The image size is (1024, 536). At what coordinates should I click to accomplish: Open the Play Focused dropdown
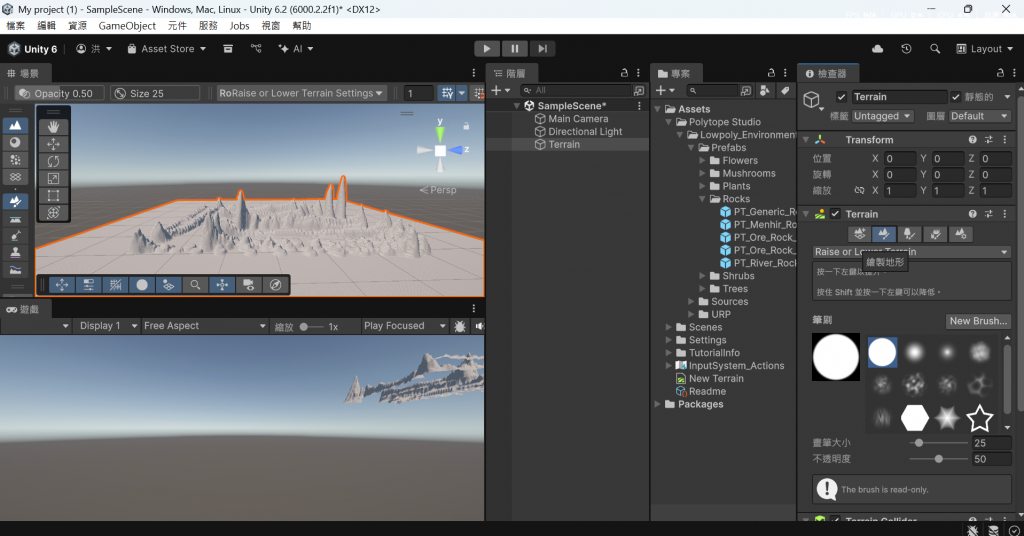pyautogui.click(x=405, y=326)
